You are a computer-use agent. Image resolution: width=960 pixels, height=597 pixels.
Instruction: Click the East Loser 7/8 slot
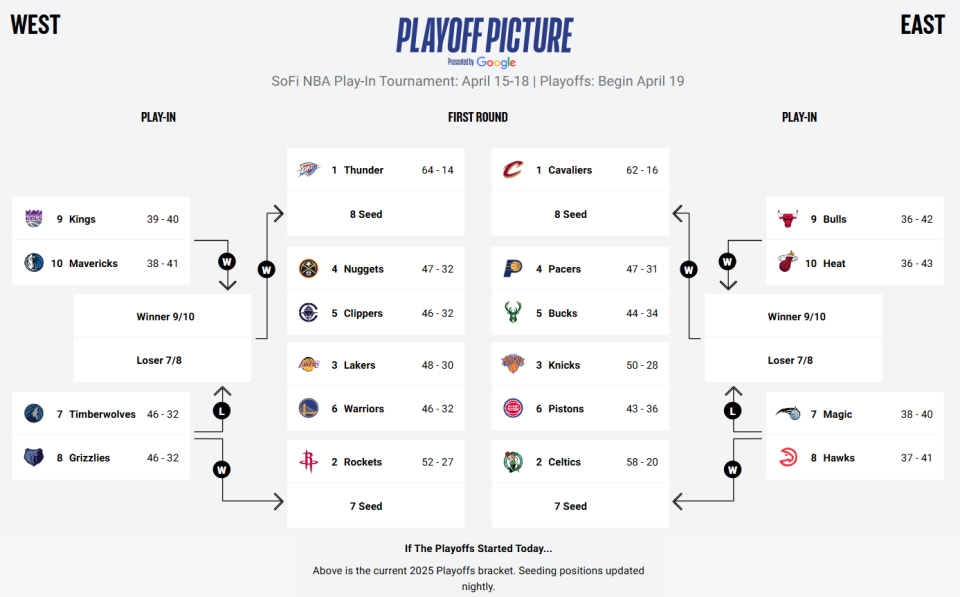(796, 361)
